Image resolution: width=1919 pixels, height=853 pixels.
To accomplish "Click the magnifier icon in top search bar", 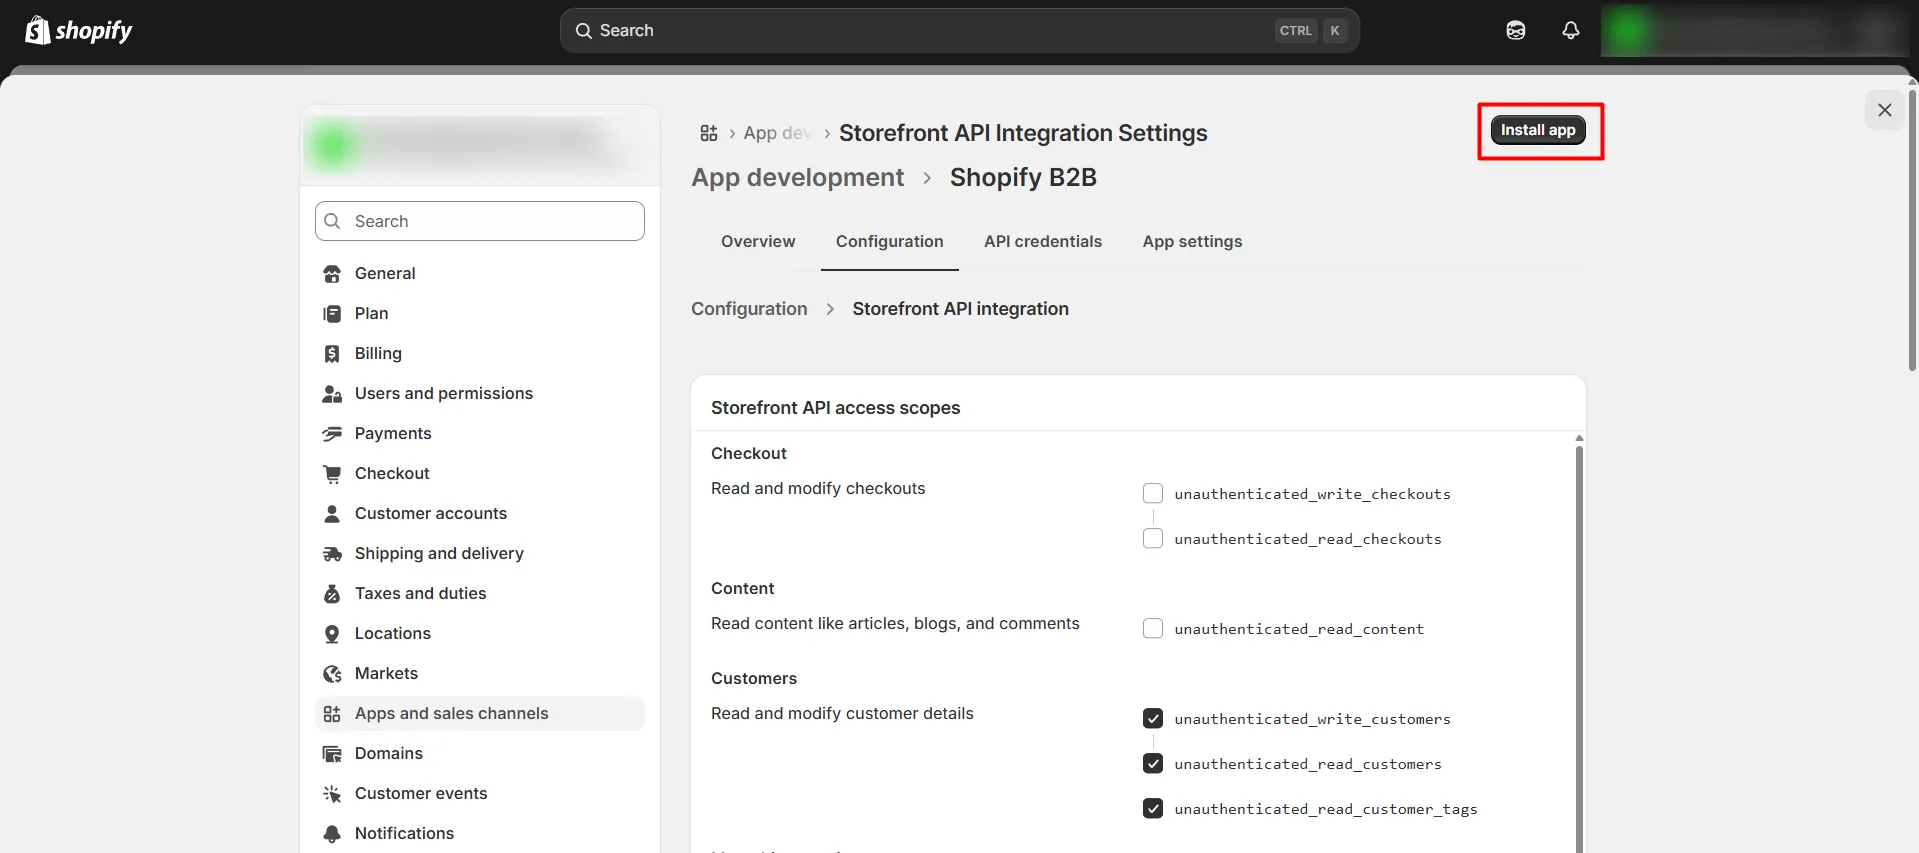I will pos(584,31).
